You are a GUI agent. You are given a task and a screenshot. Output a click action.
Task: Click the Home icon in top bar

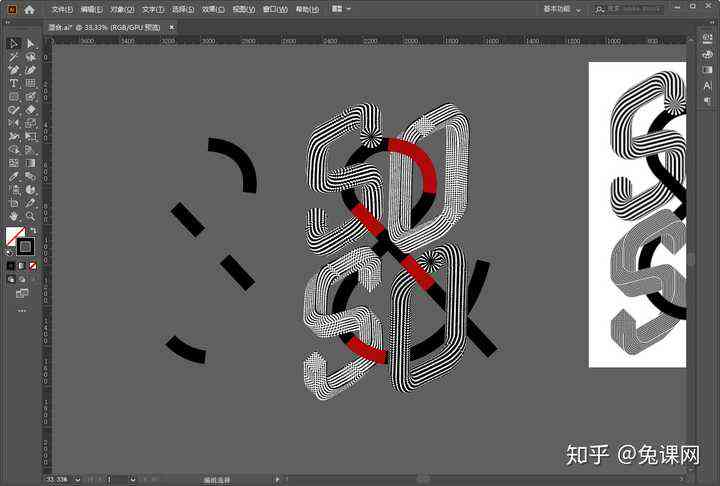(x=29, y=9)
